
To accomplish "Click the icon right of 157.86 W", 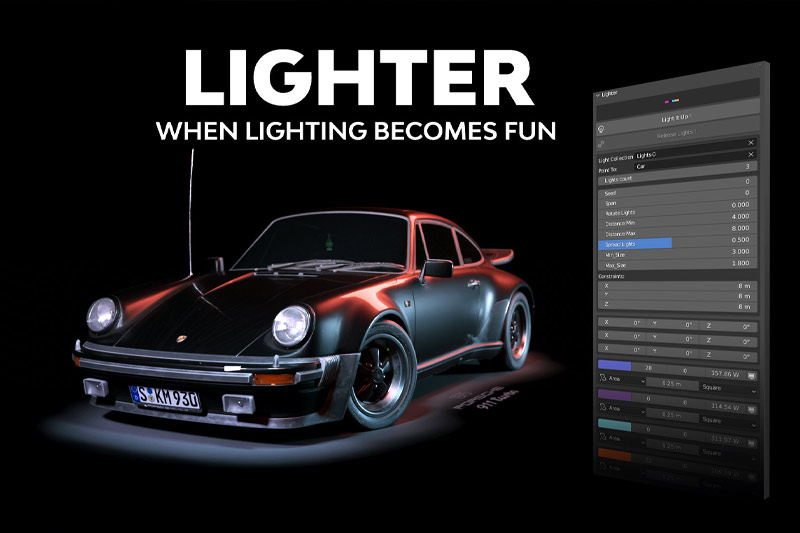I will click(x=752, y=376).
